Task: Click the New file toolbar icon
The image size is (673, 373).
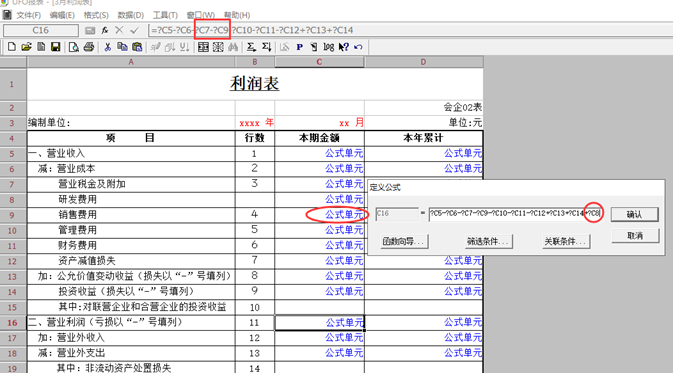Action: (x=12, y=47)
